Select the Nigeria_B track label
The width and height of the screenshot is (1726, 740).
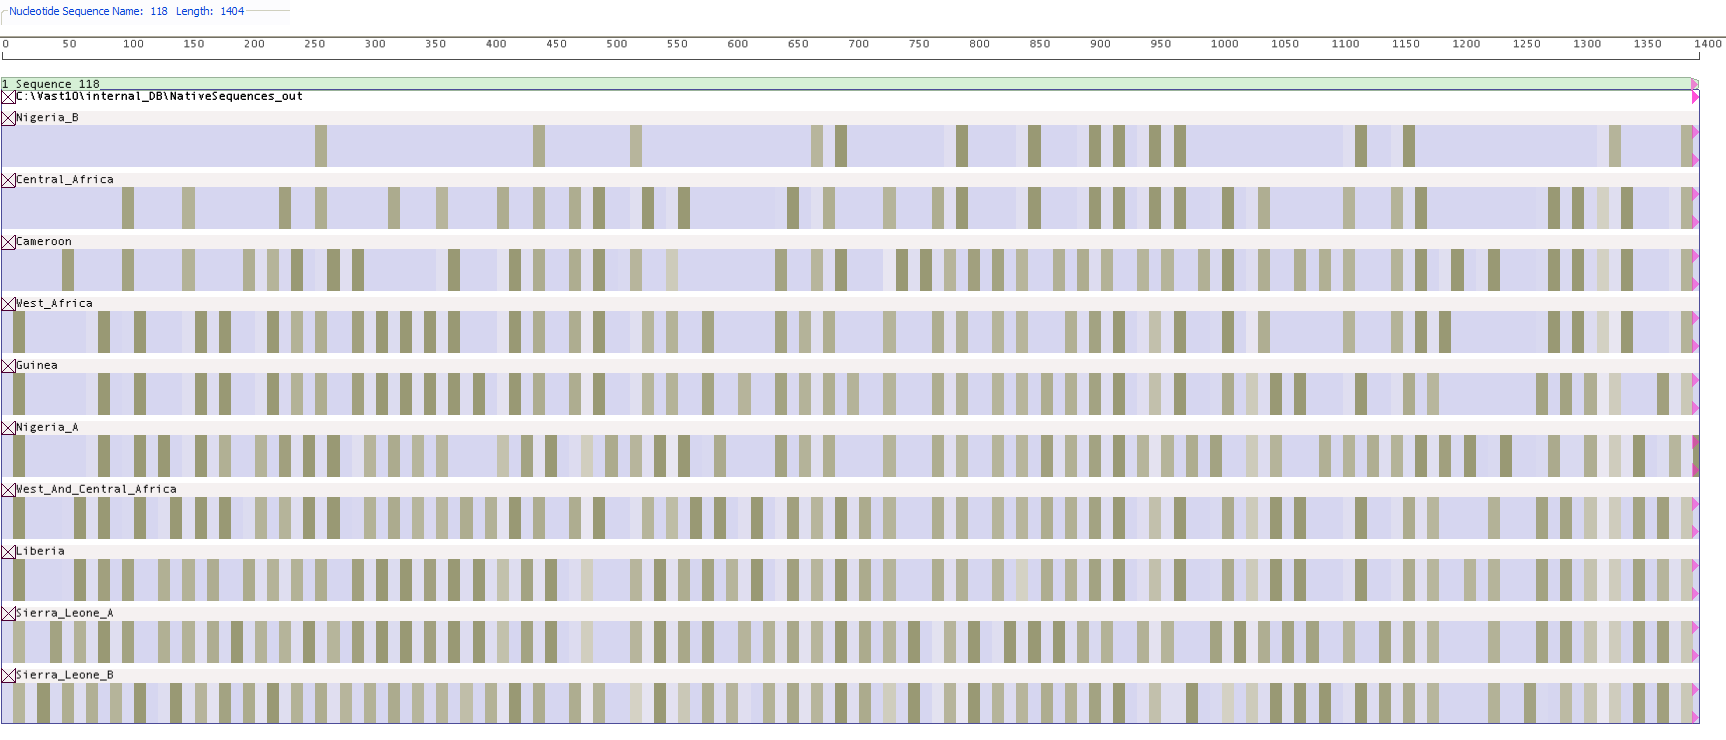pyautogui.click(x=47, y=117)
